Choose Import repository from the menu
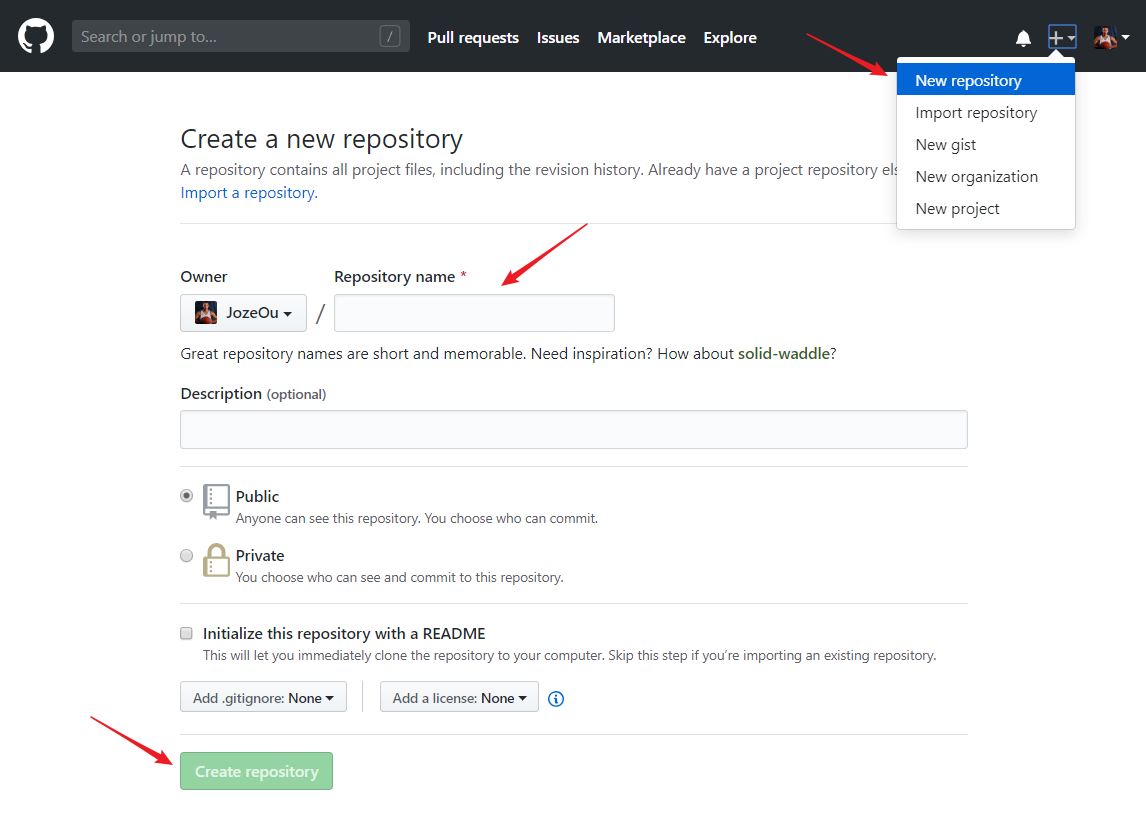The image size is (1146, 827). click(985, 113)
